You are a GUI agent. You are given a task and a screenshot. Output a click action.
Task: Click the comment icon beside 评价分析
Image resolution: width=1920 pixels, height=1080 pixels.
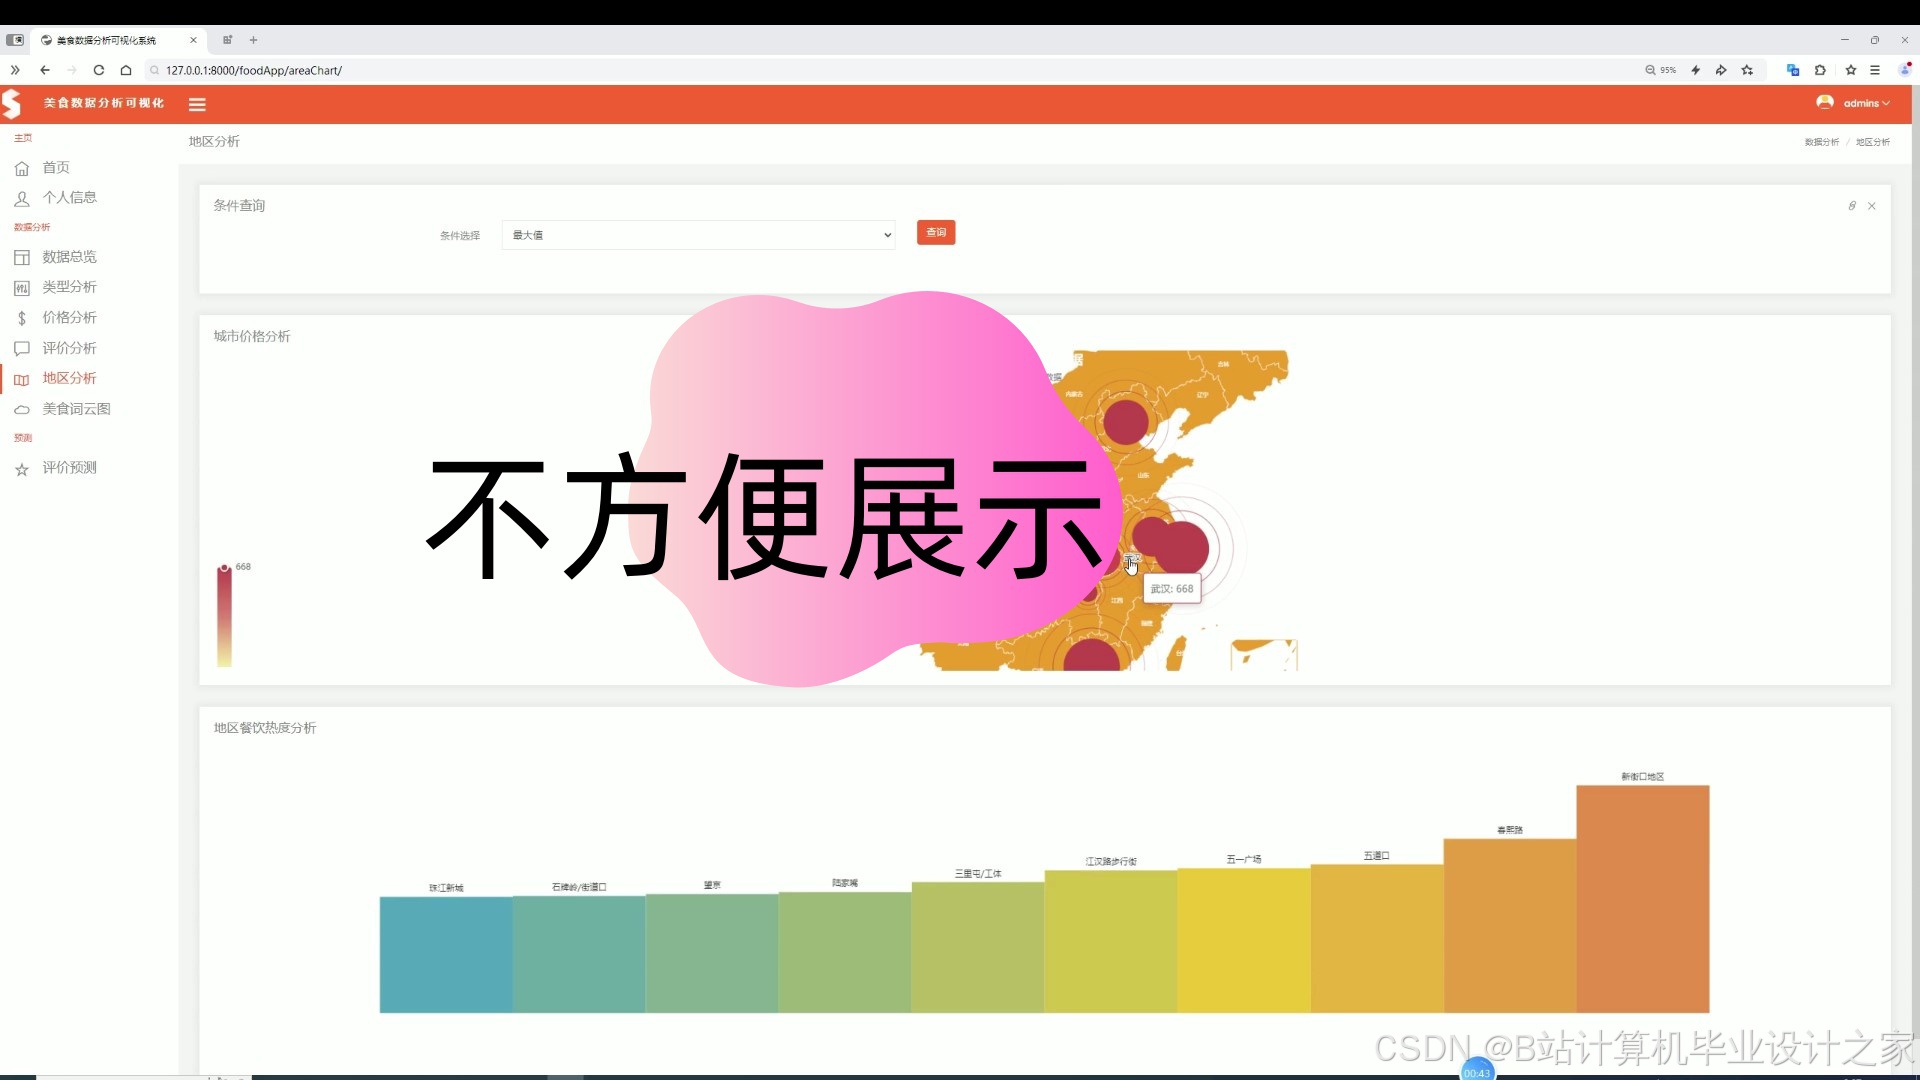click(x=22, y=349)
